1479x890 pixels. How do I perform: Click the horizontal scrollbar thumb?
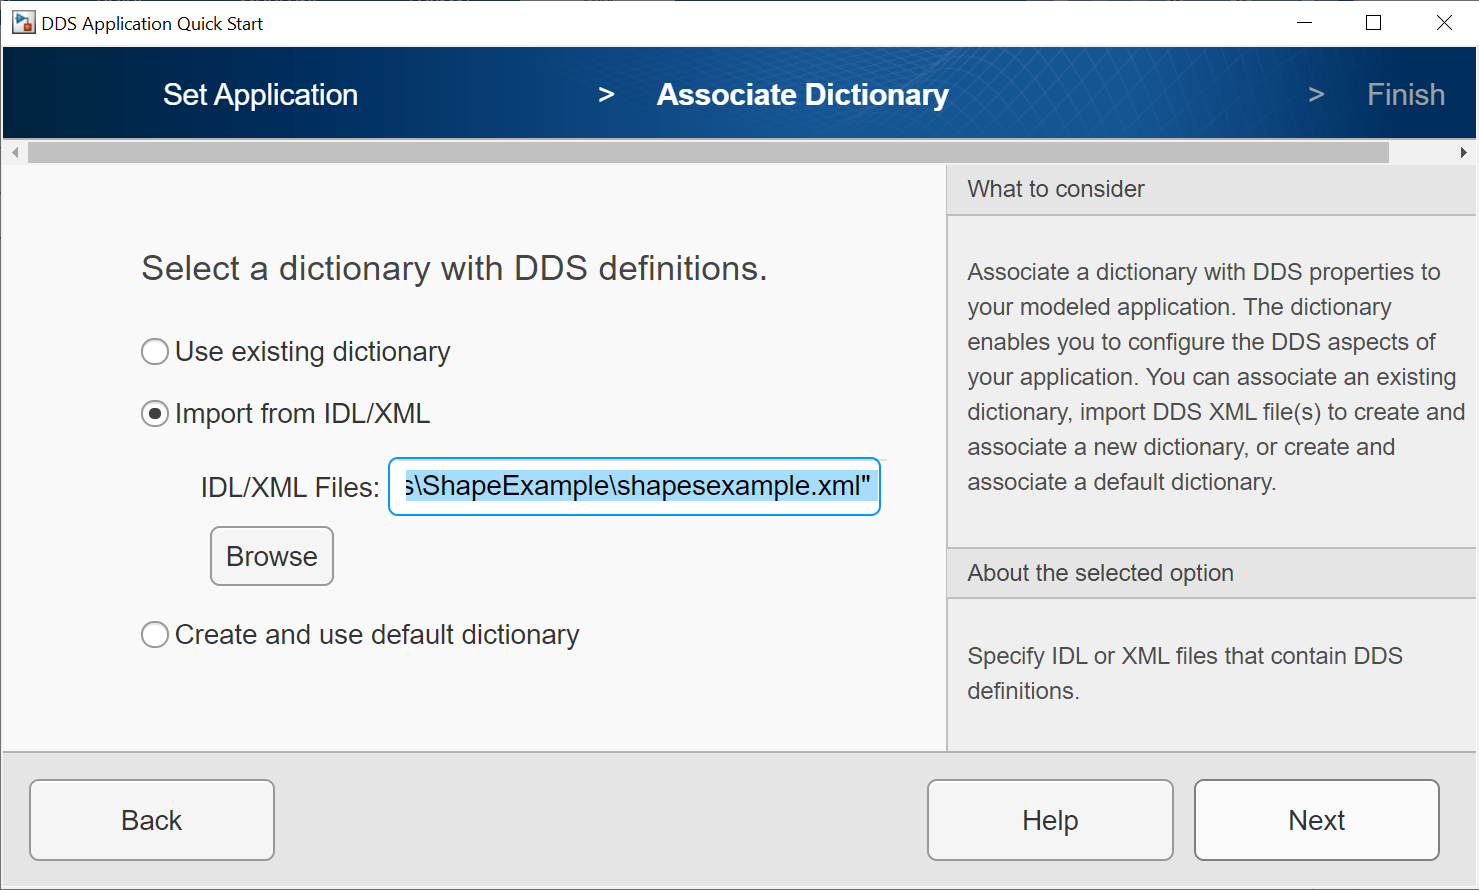(x=708, y=152)
